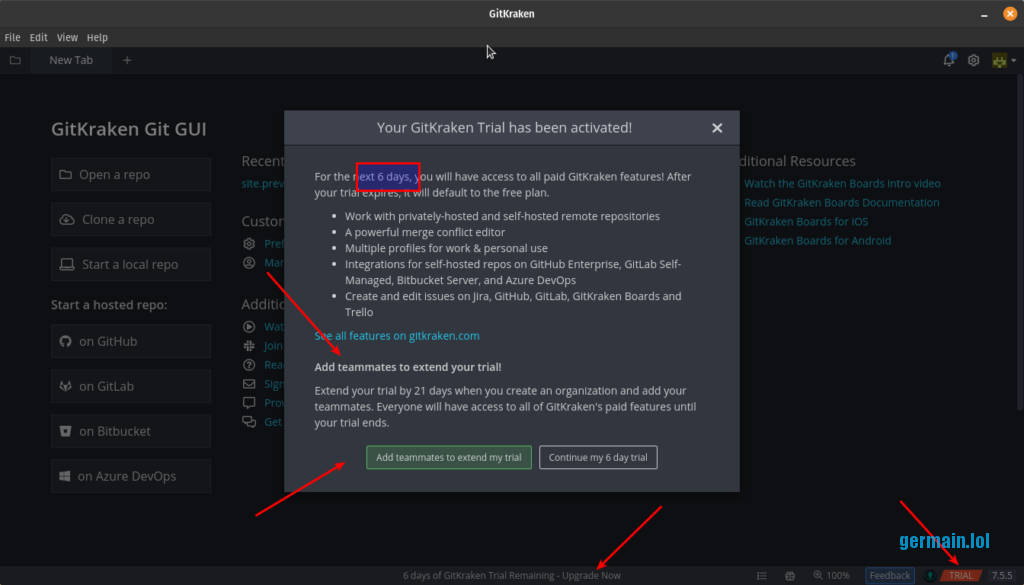The height and width of the screenshot is (585, 1024).
Task: Open the View menu
Action: pyautogui.click(x=67, y=37)
